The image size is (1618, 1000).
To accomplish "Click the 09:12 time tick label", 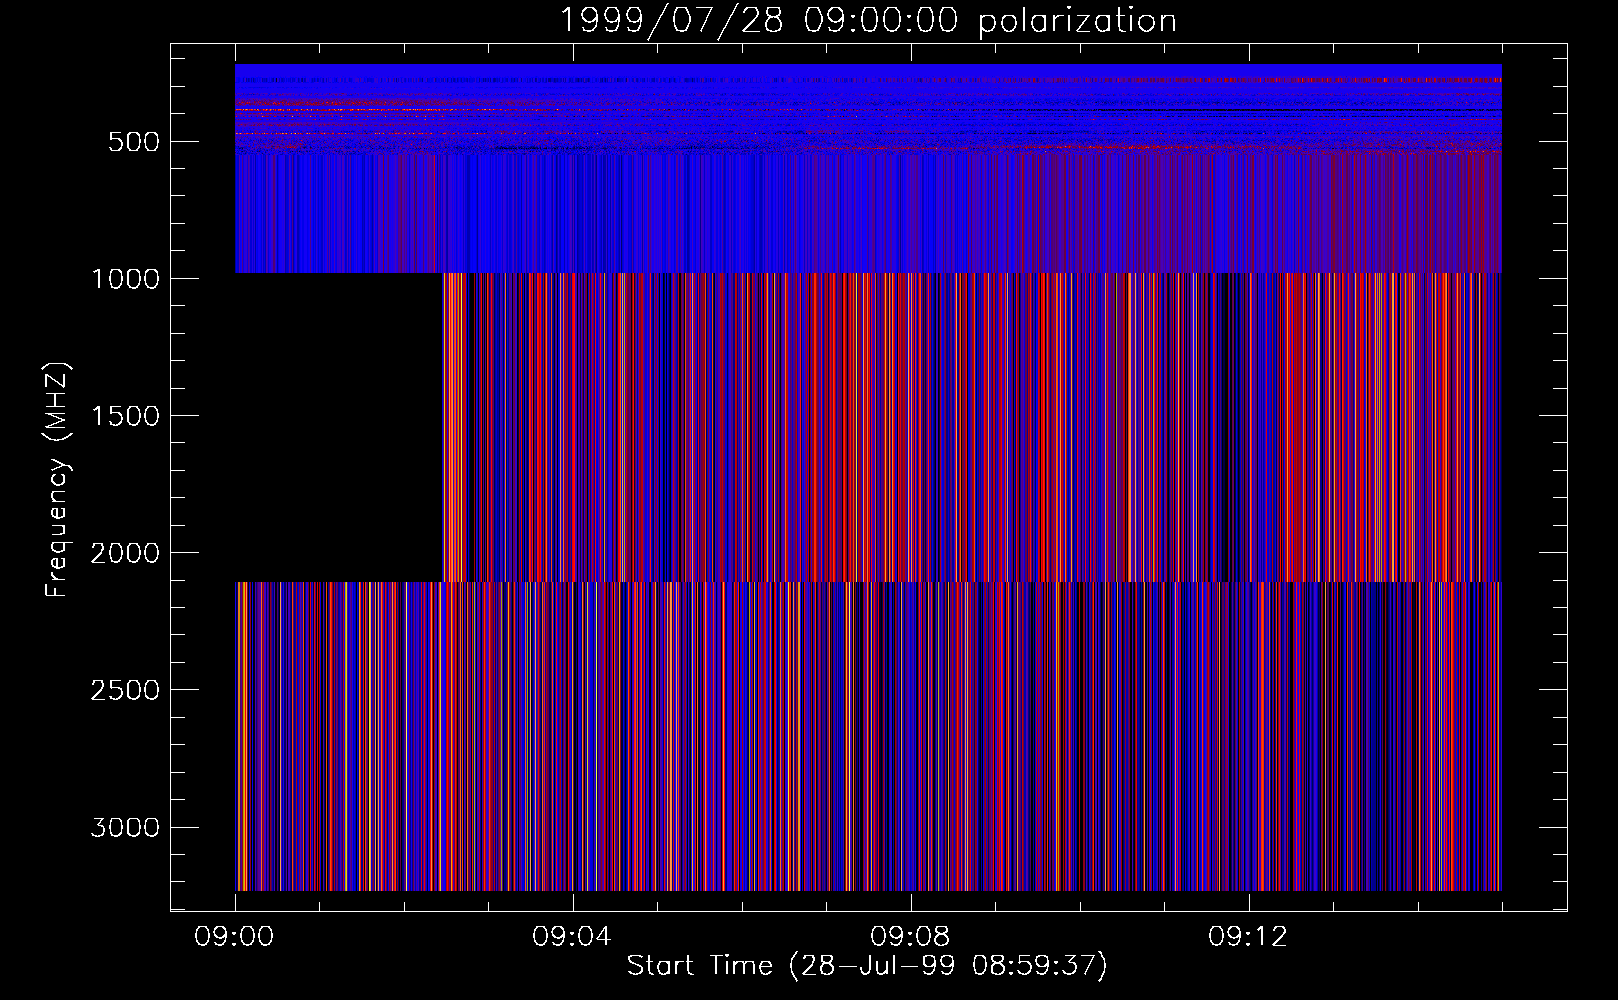I will (x=1248, y=937).
